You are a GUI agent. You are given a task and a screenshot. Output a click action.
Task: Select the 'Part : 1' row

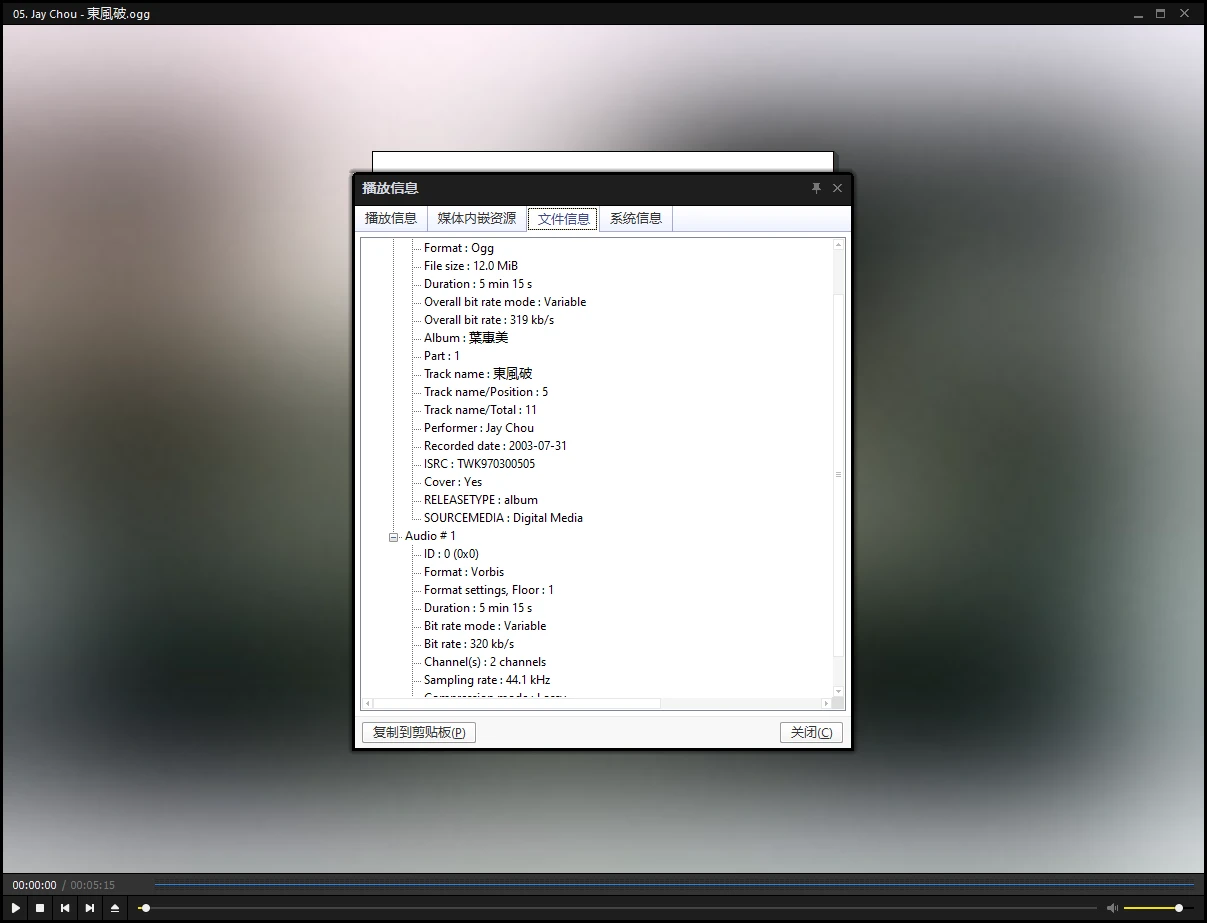click(442, 356)
